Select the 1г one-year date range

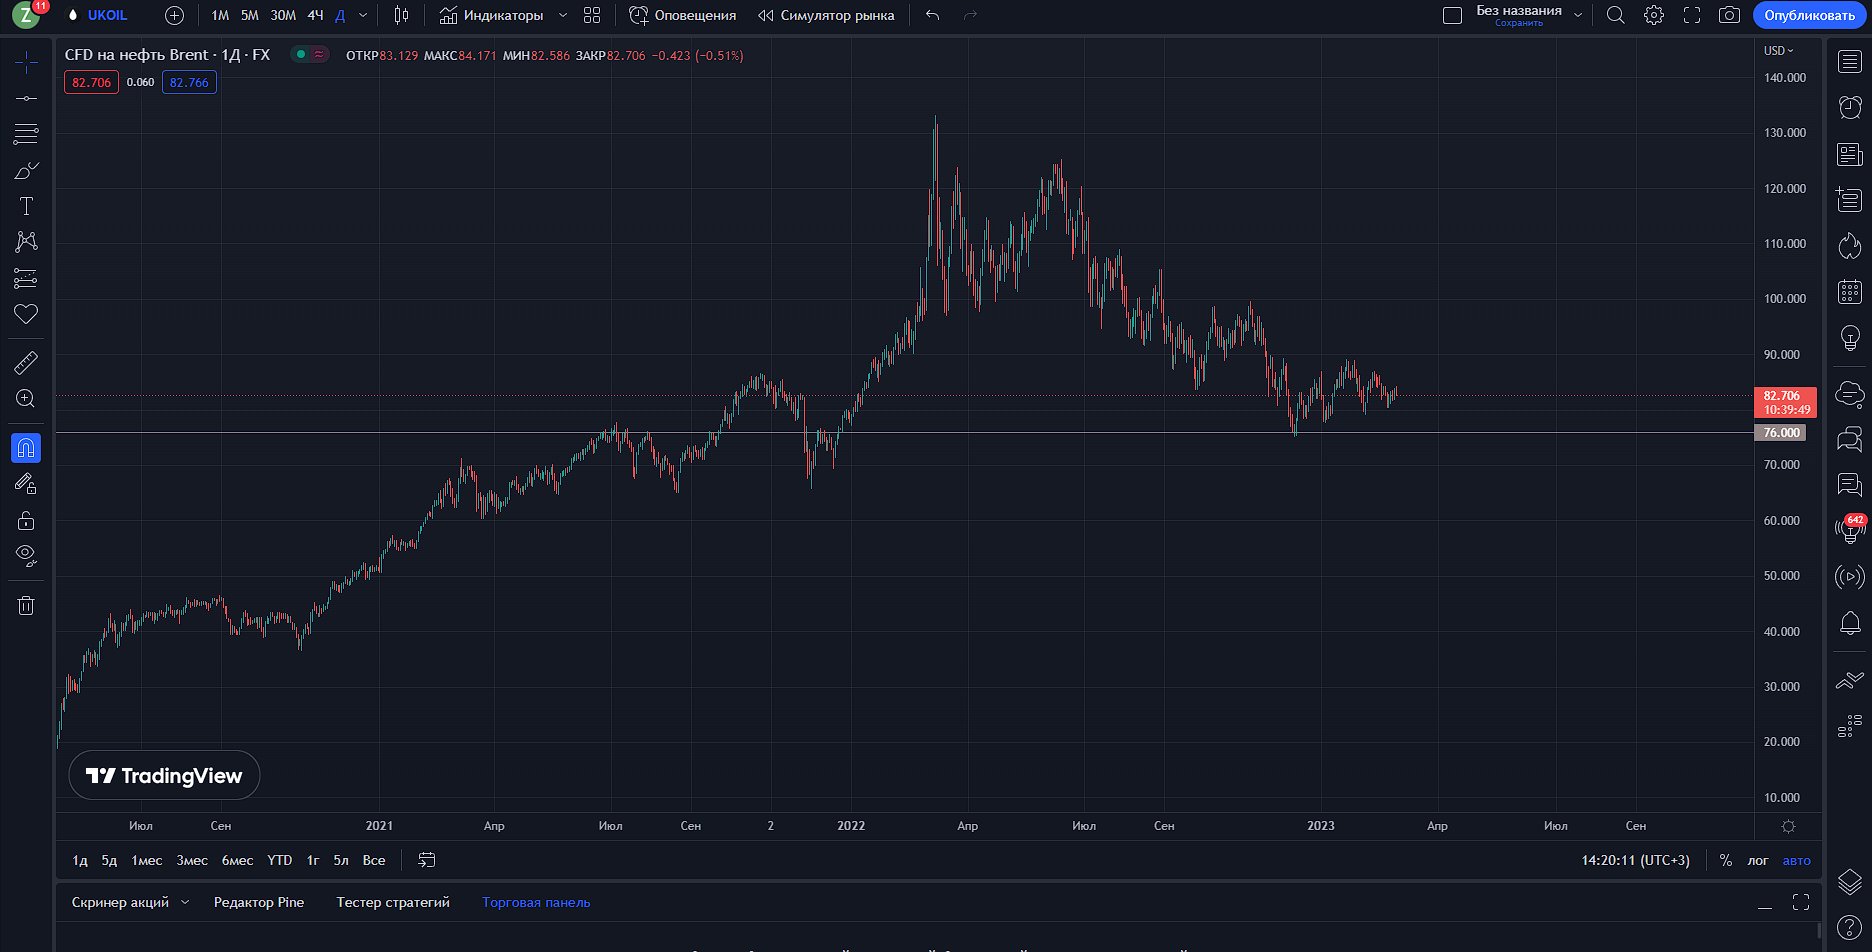tap(313, 860)
